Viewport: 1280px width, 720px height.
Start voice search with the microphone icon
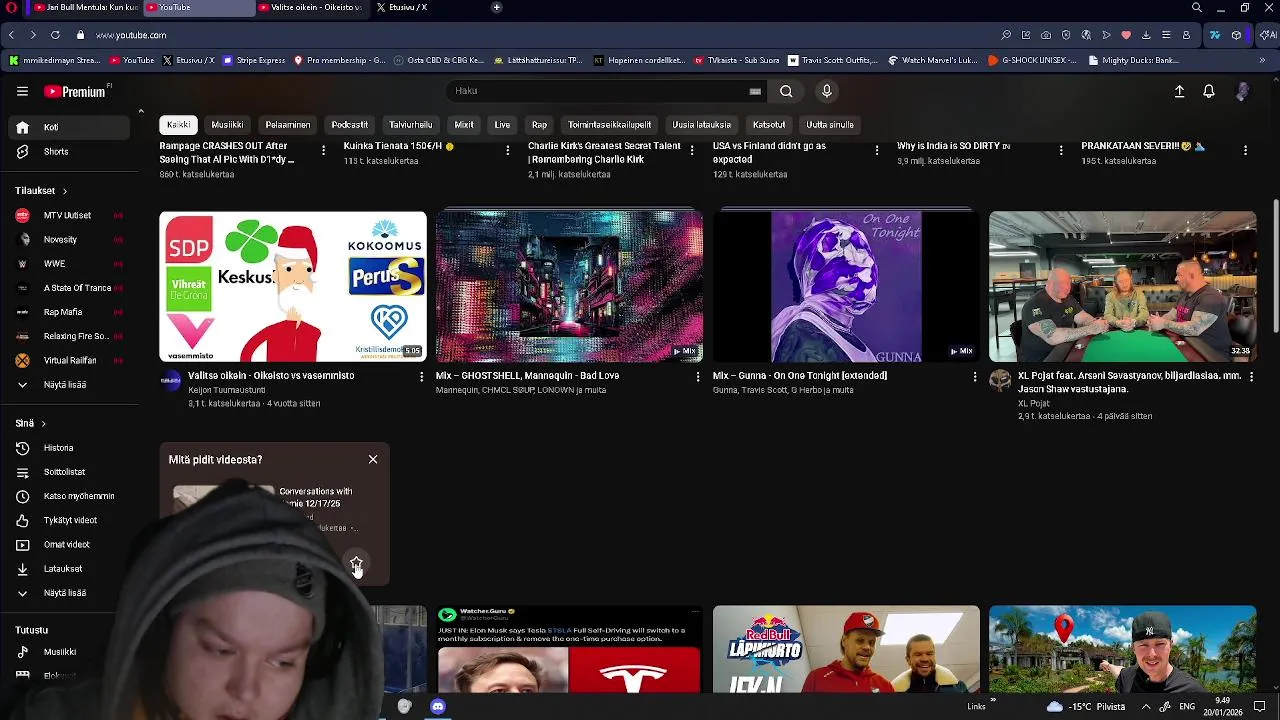click(x=826, y=91)
